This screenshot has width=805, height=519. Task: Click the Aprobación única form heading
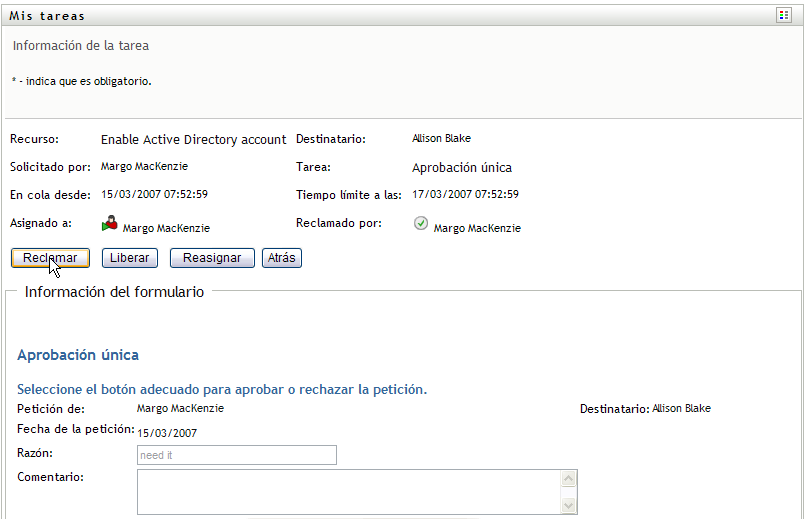78,355
